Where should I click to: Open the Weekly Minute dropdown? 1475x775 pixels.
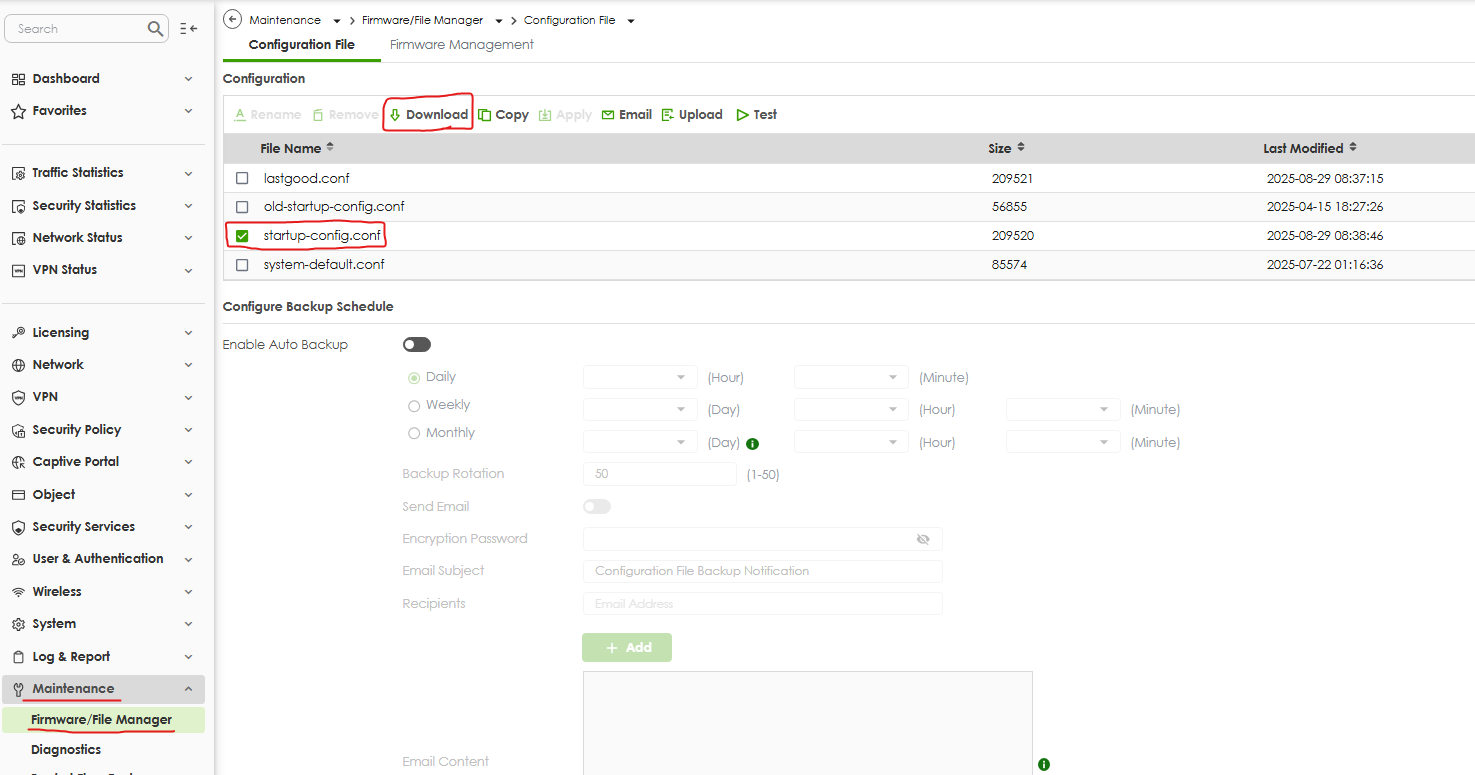(1063, 409)
